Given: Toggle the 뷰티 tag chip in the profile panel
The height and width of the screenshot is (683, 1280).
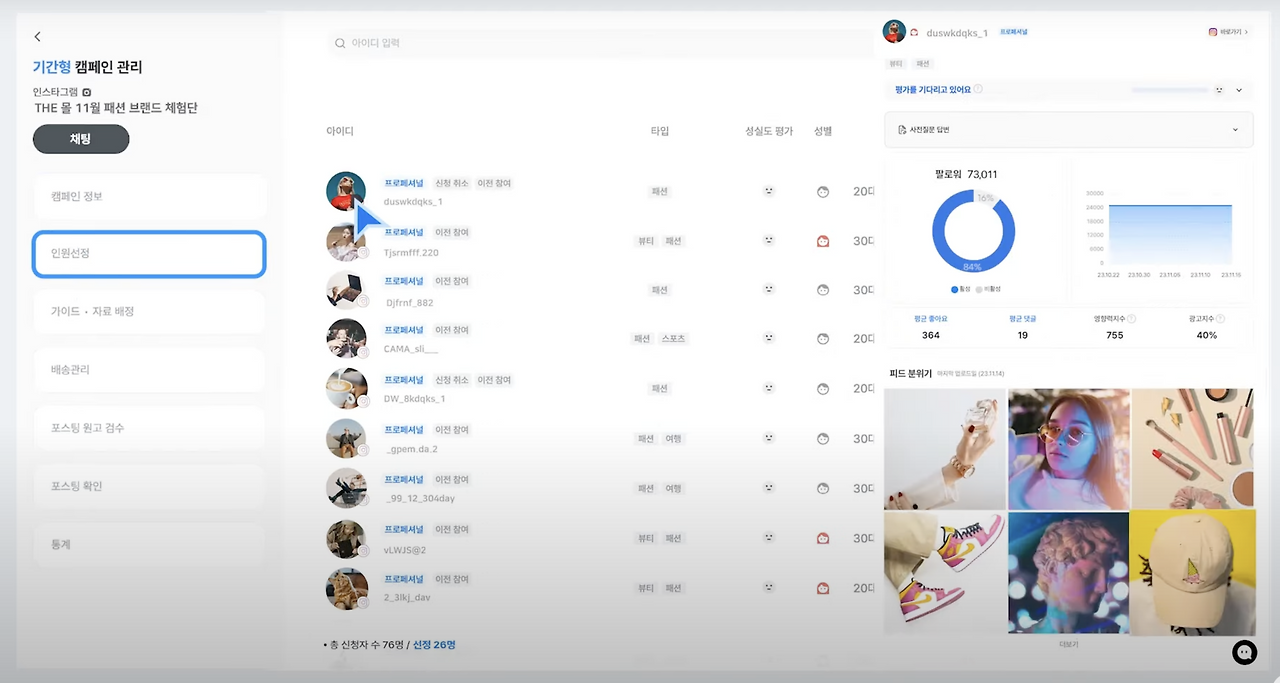Looking at the screenshot, I should (x=894, y=62).
